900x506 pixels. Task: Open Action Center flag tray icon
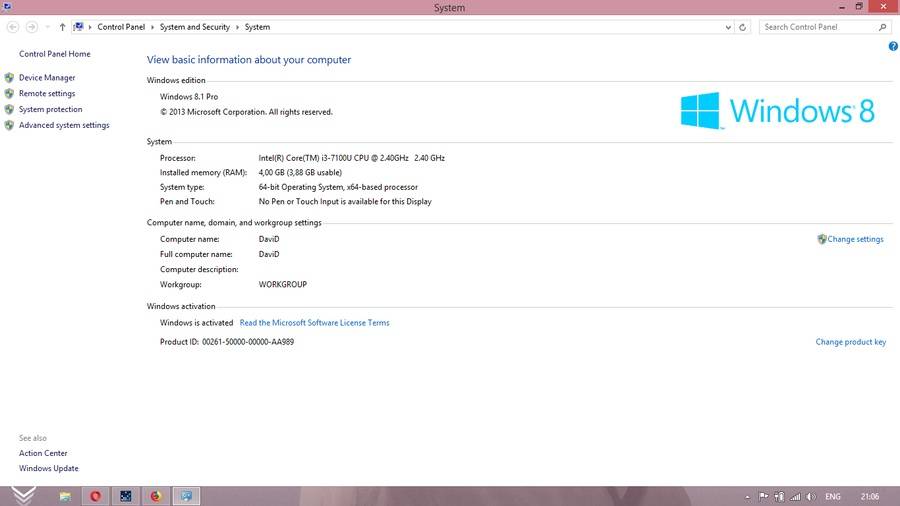click(x=763, y=497)
